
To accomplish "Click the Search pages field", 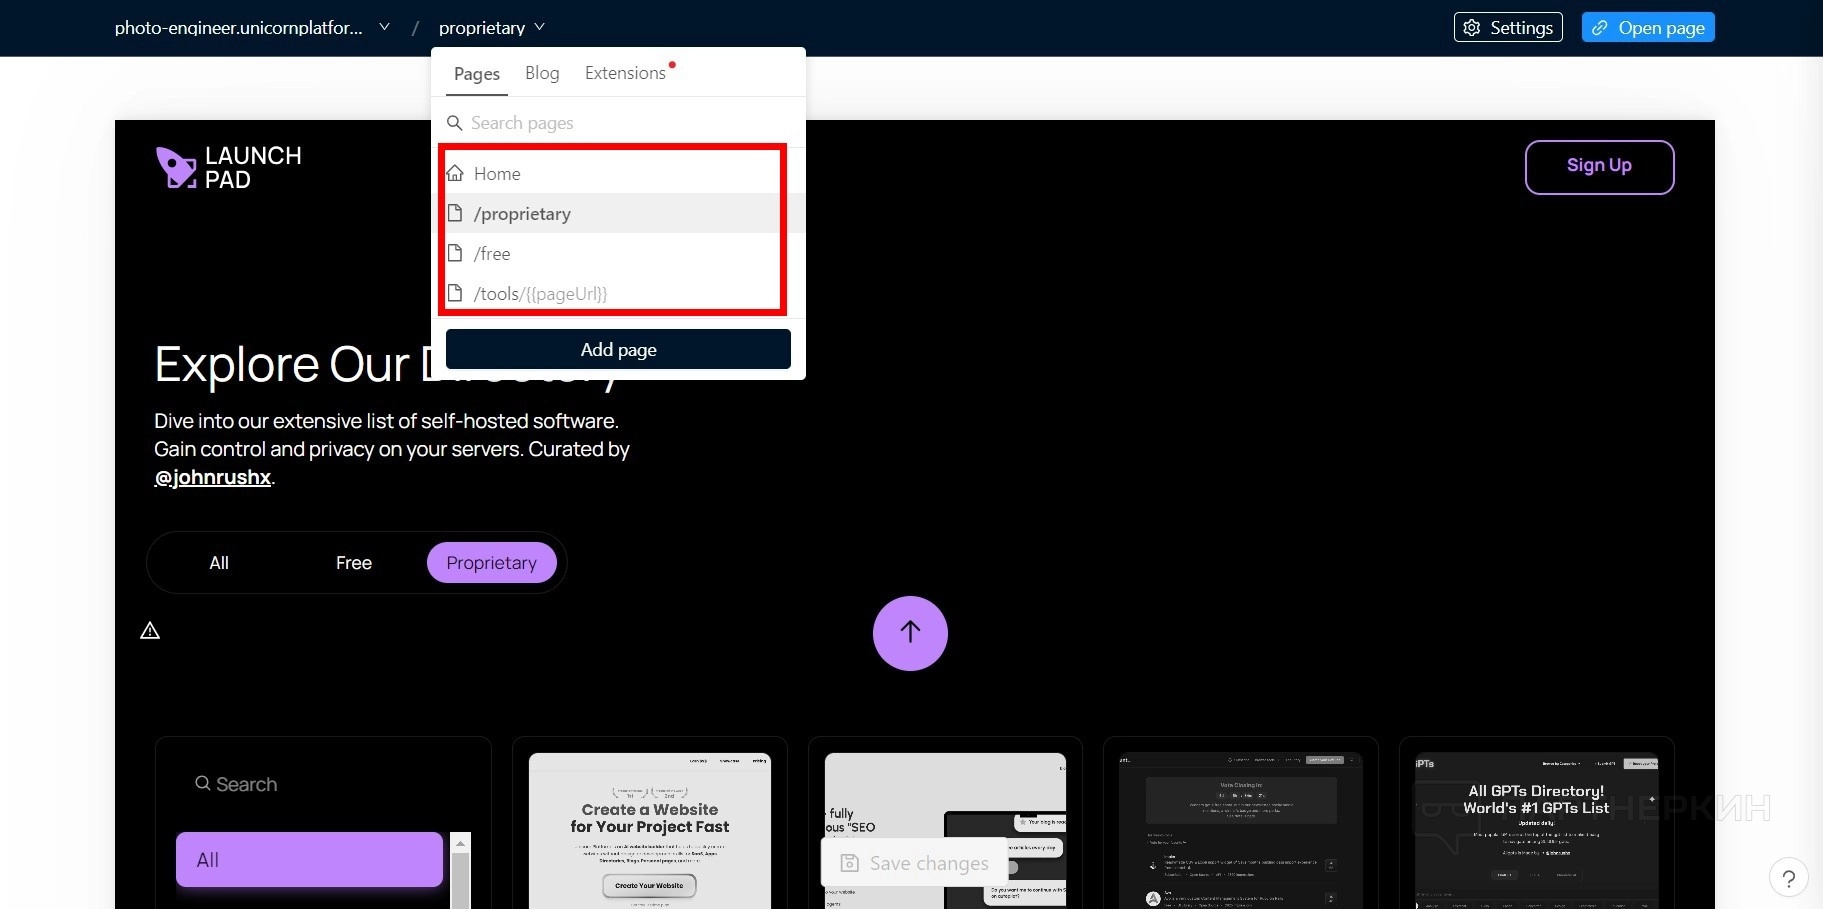I will pos(618,123).
